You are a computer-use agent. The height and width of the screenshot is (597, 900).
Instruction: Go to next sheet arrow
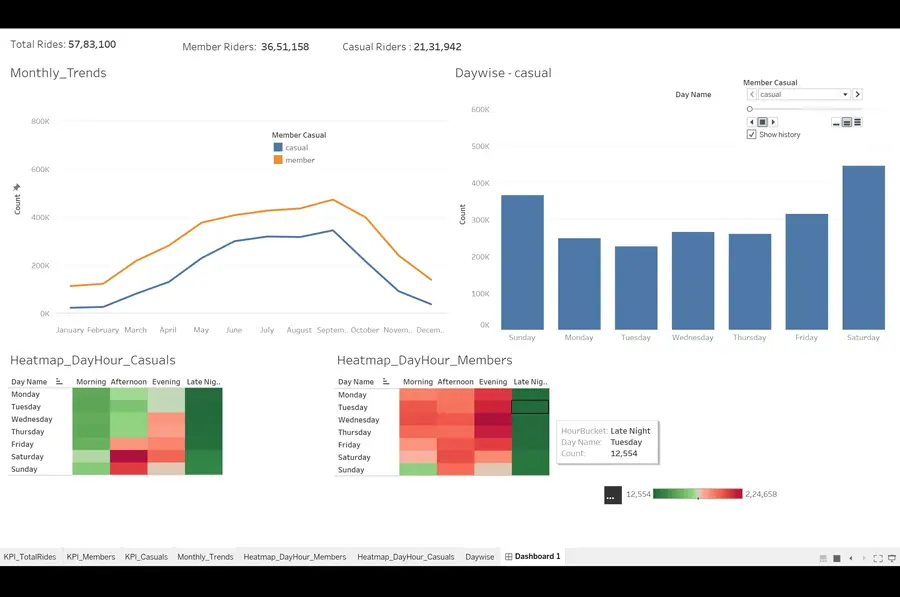click(864, 558)
